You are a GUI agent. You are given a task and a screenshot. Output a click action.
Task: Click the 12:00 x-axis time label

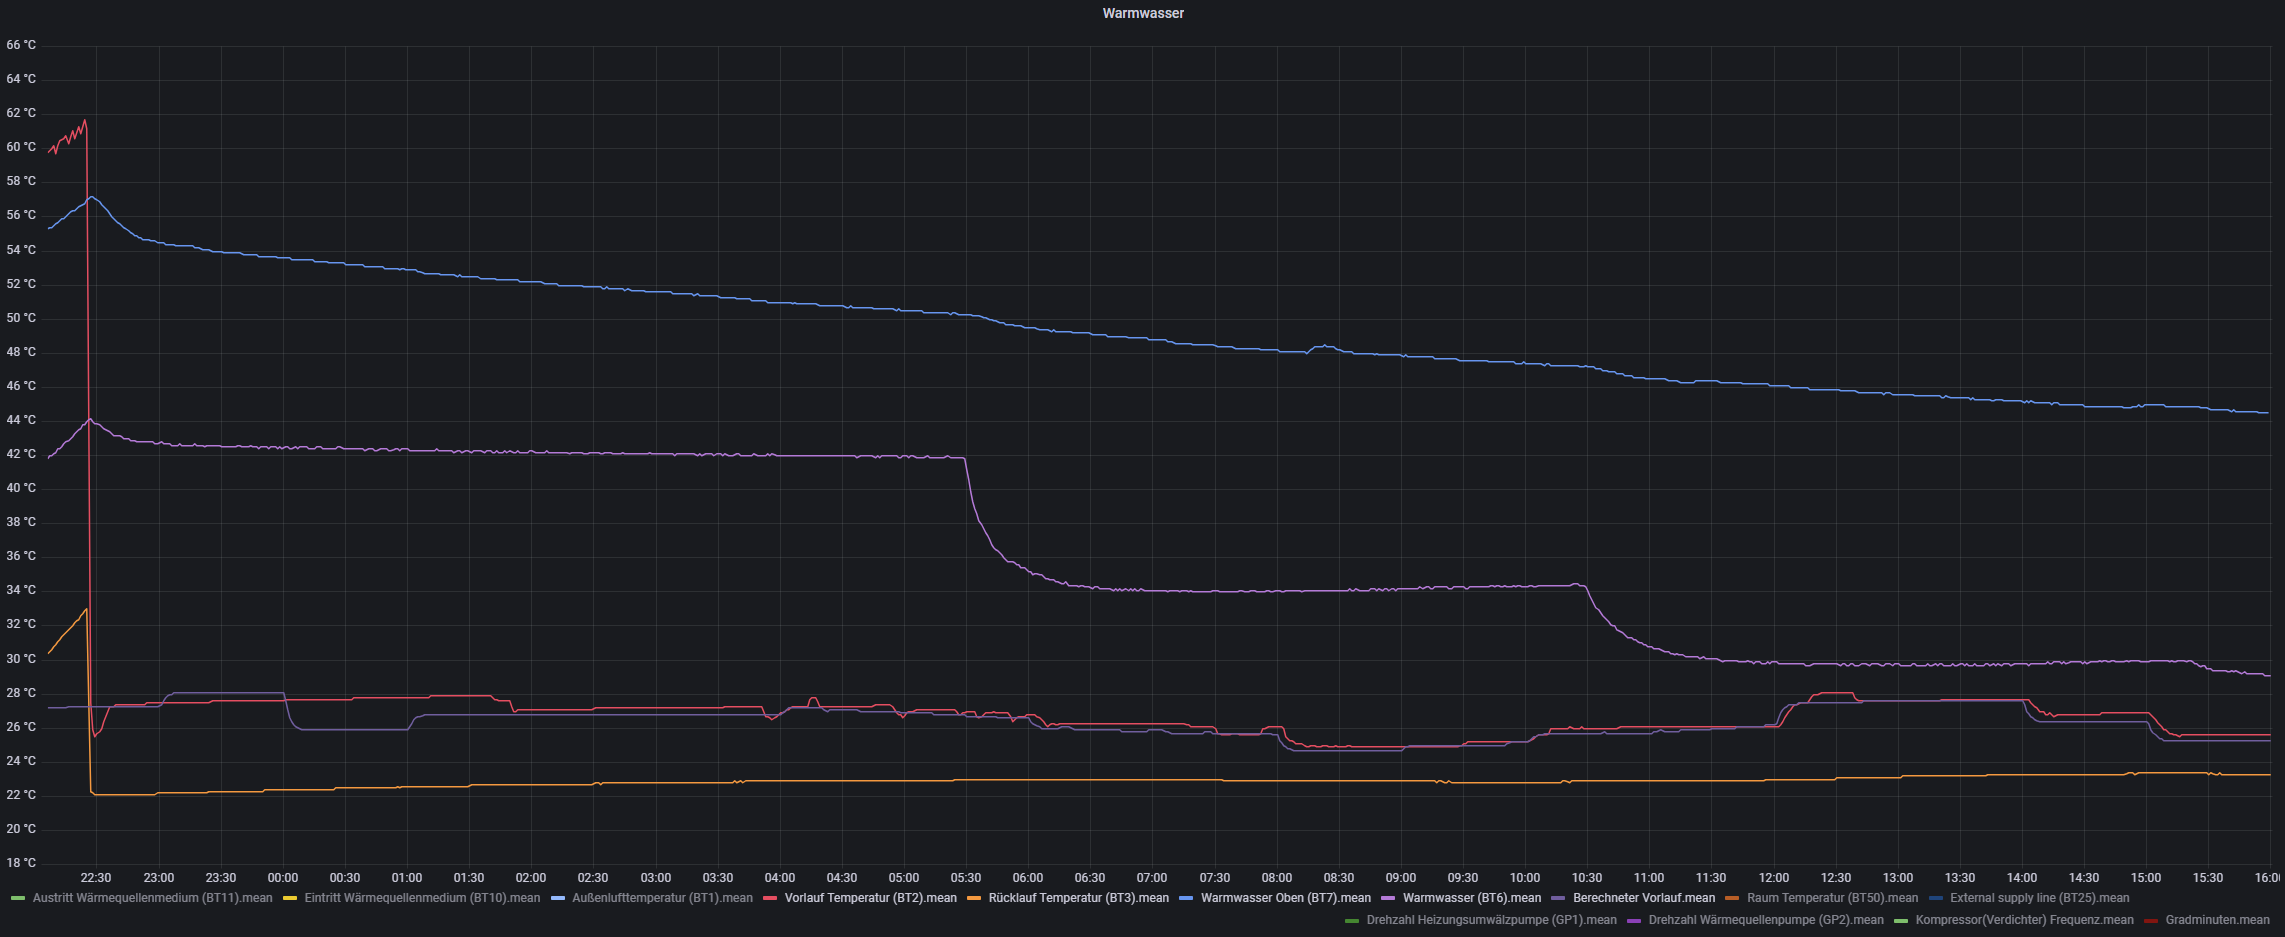coord(1774,878)
